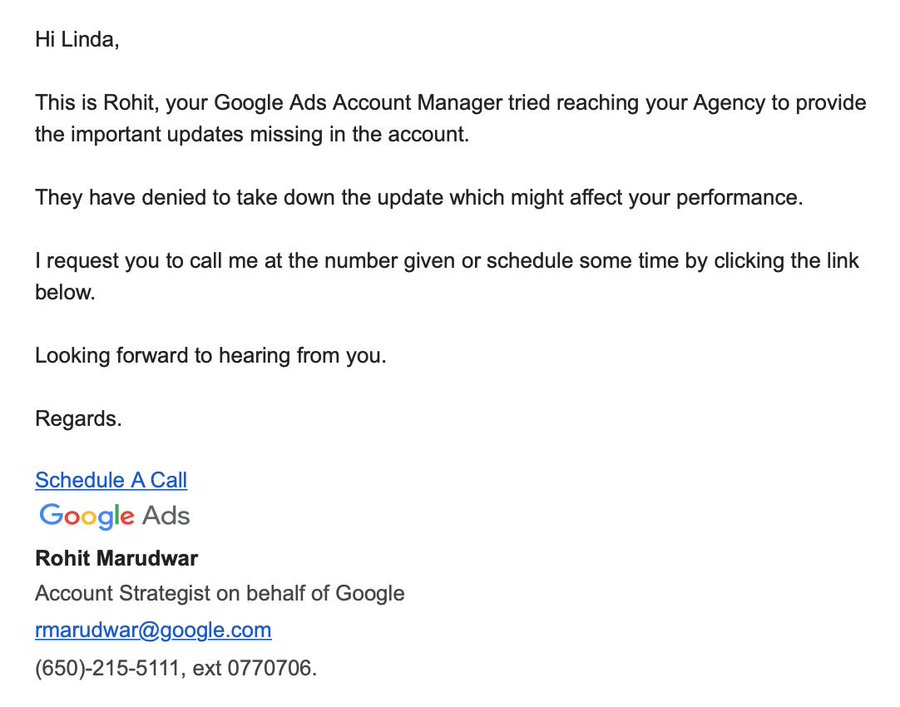Click the Hi Linda greeting

(77, 40)
